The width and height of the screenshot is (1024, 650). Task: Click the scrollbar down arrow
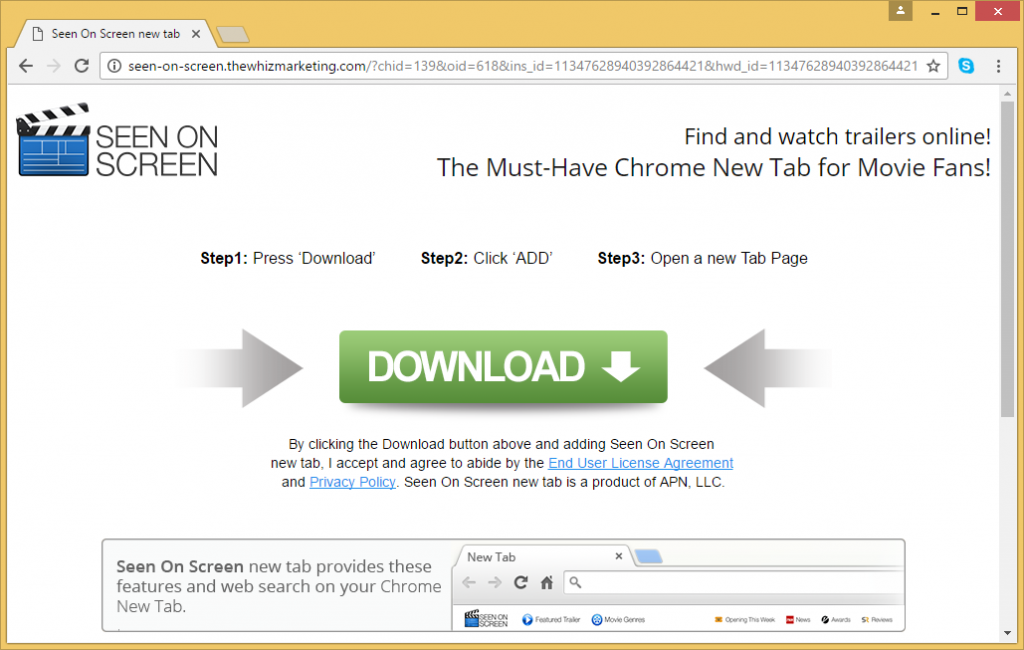pyautogui.click(x=1007, y=632)
